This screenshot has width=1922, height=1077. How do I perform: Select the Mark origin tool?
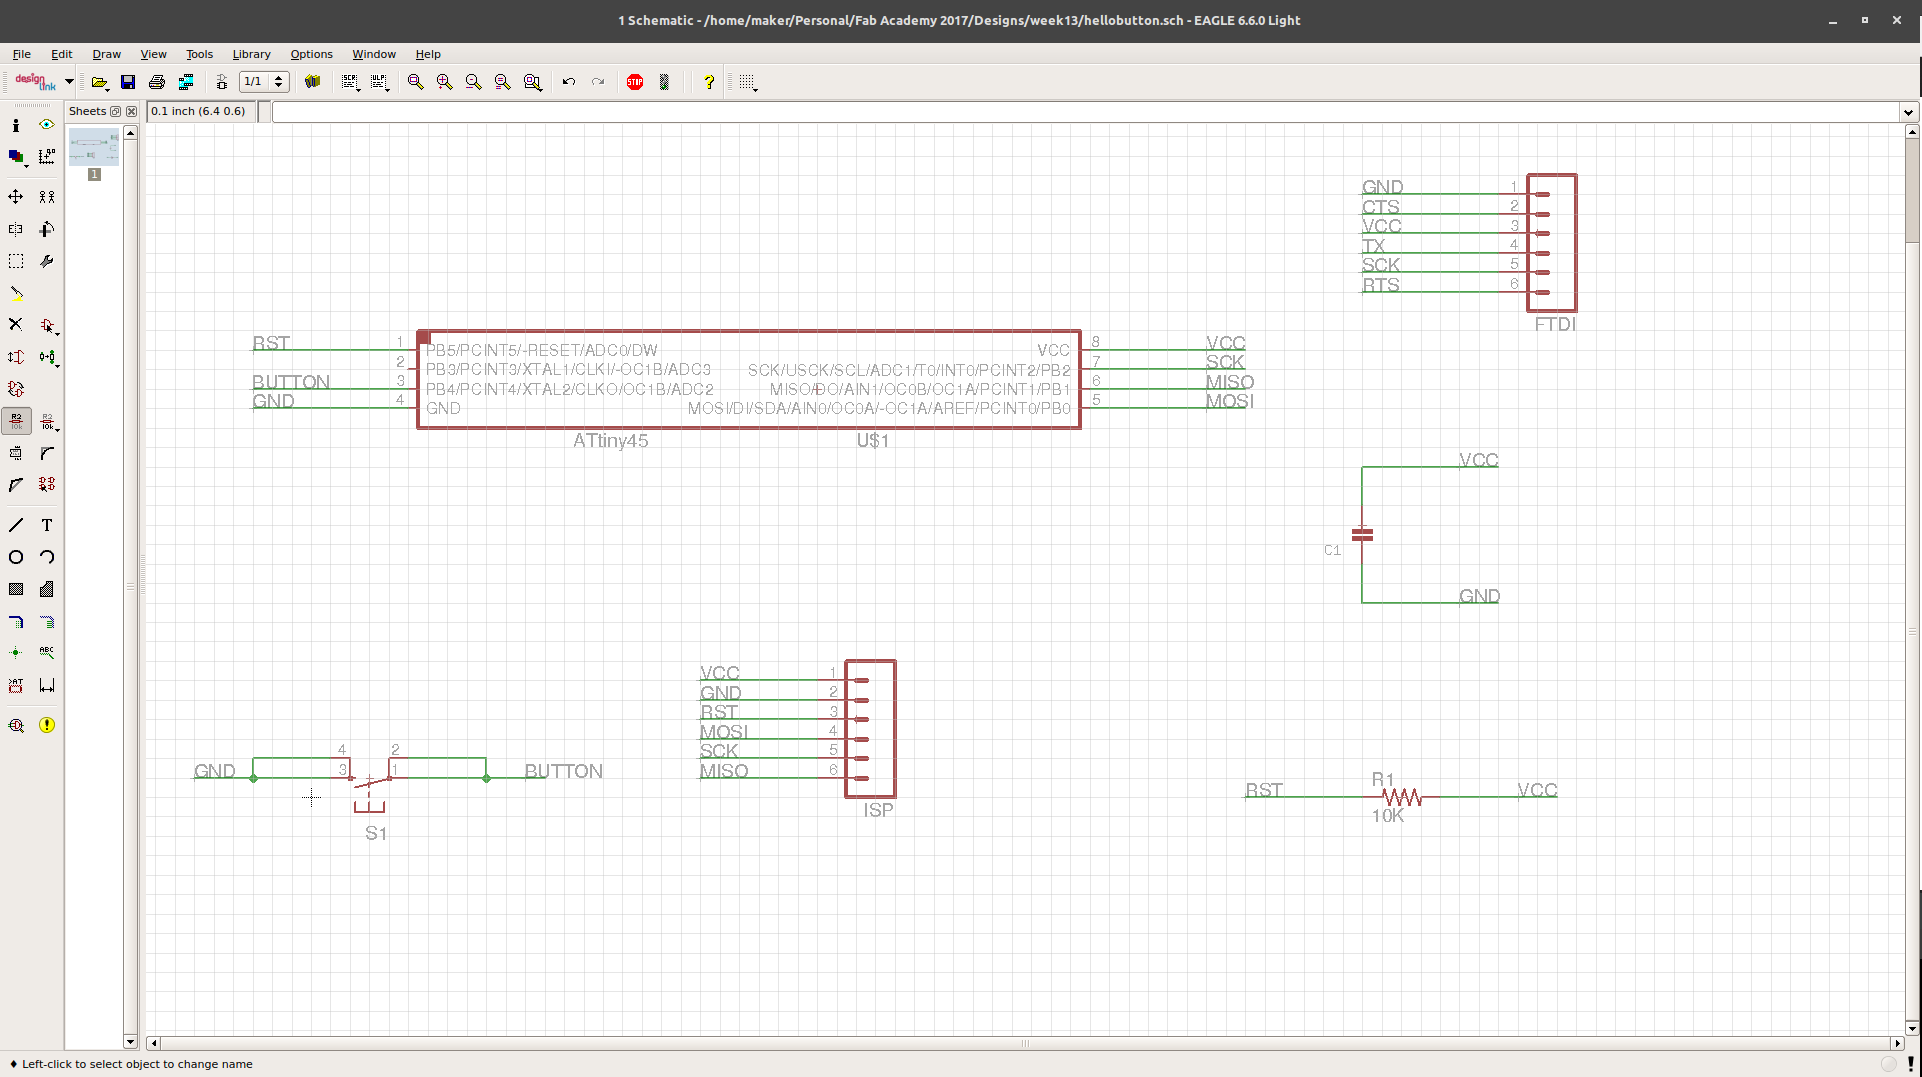(x=47, y=157)
